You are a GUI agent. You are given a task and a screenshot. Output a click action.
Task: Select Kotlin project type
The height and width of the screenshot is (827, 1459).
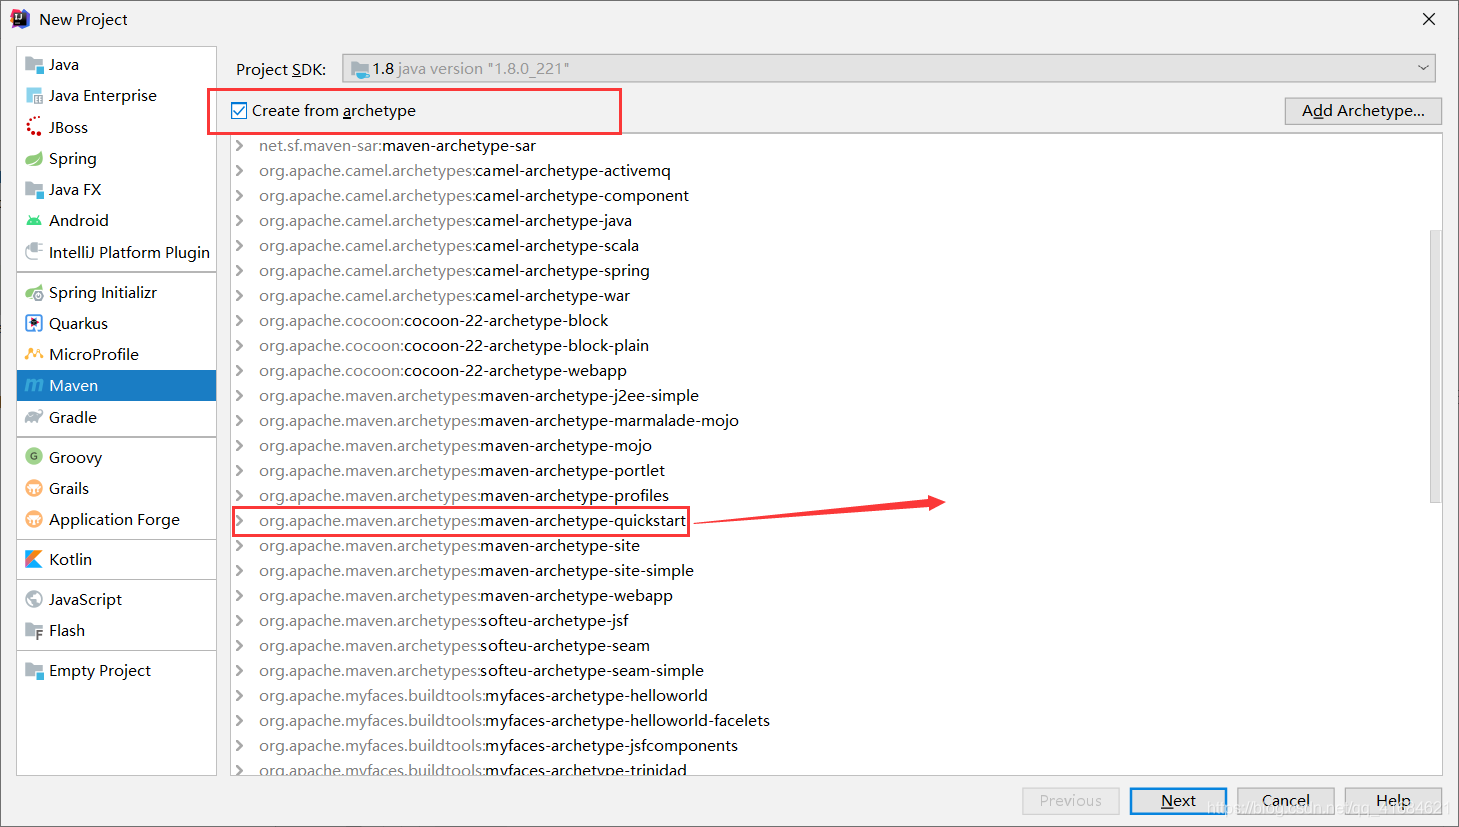[x=116, y=559]
